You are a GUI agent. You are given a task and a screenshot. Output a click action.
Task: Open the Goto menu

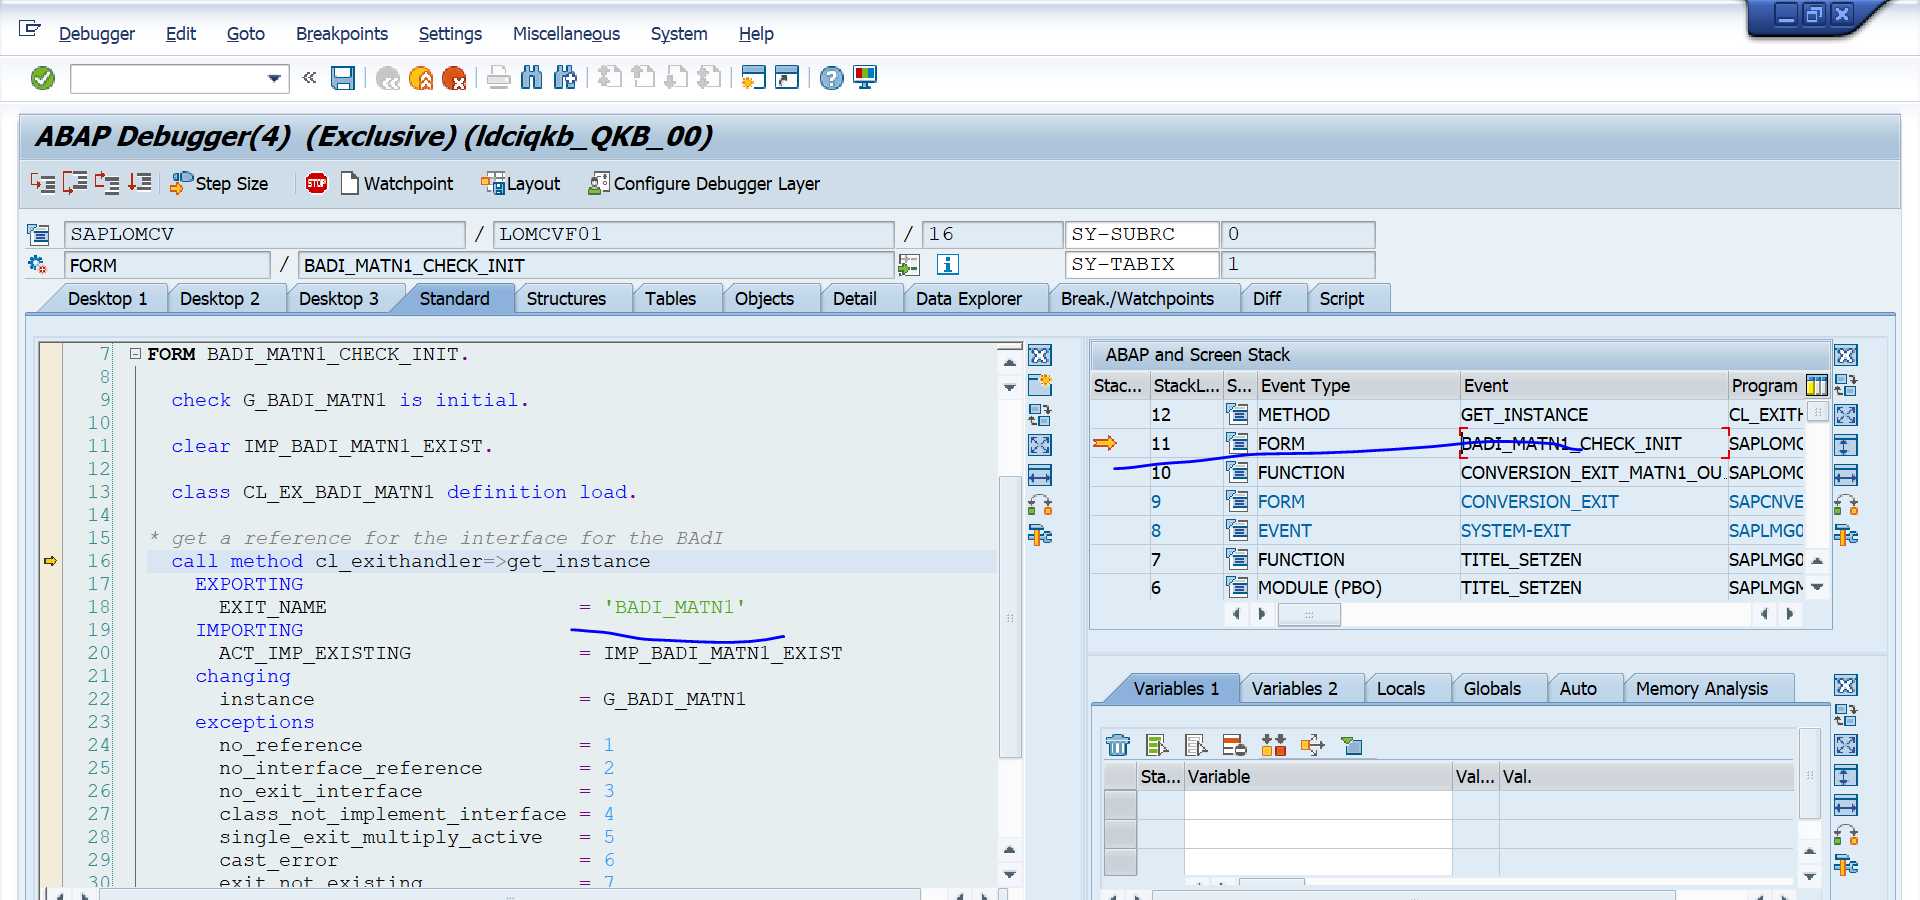pyautogui.click(x=245, y=34)
